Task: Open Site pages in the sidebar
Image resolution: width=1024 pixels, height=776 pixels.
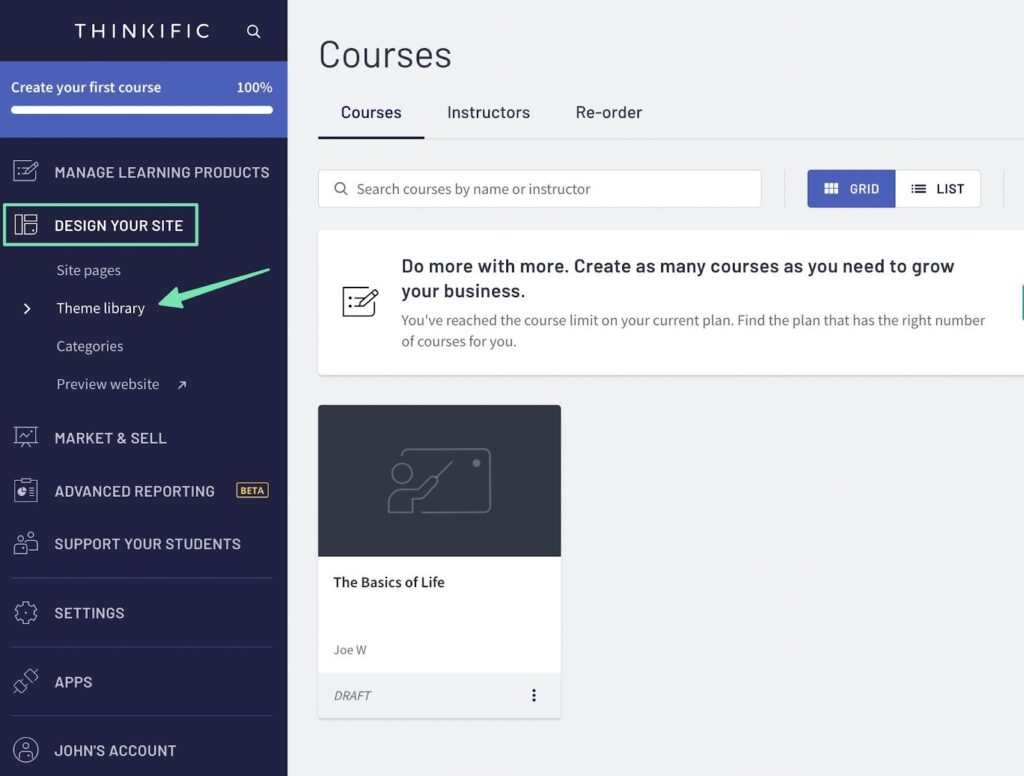Action: click(x=89, y=270)
